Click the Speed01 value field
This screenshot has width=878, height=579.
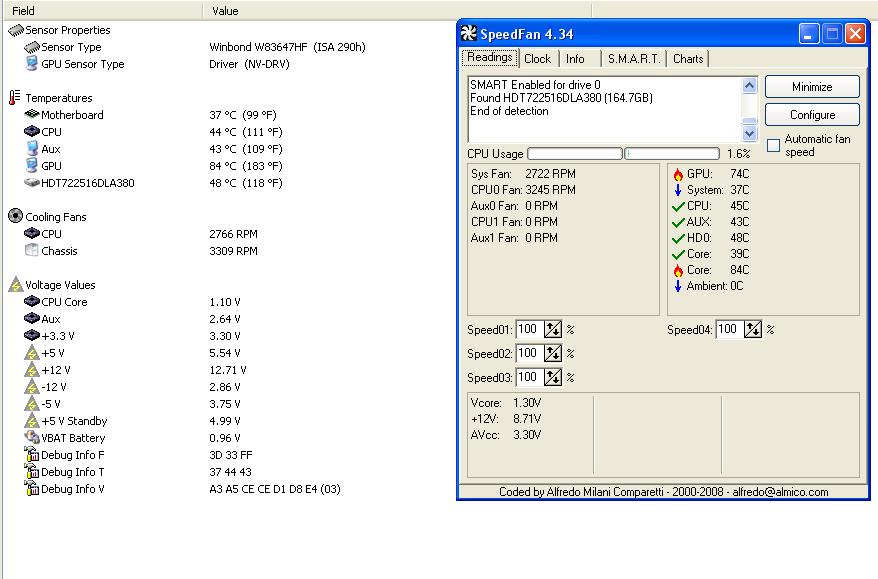529,329
